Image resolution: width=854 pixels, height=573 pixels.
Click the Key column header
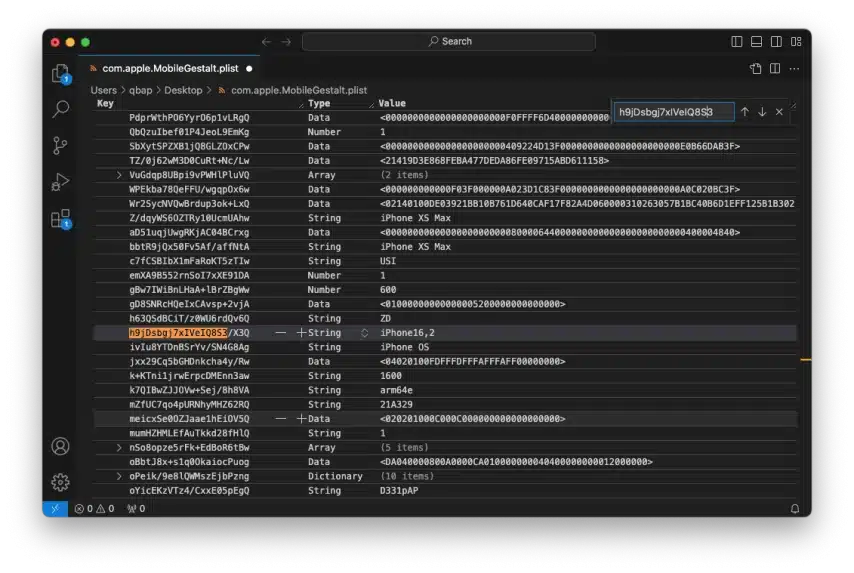[x=105, y=103]
